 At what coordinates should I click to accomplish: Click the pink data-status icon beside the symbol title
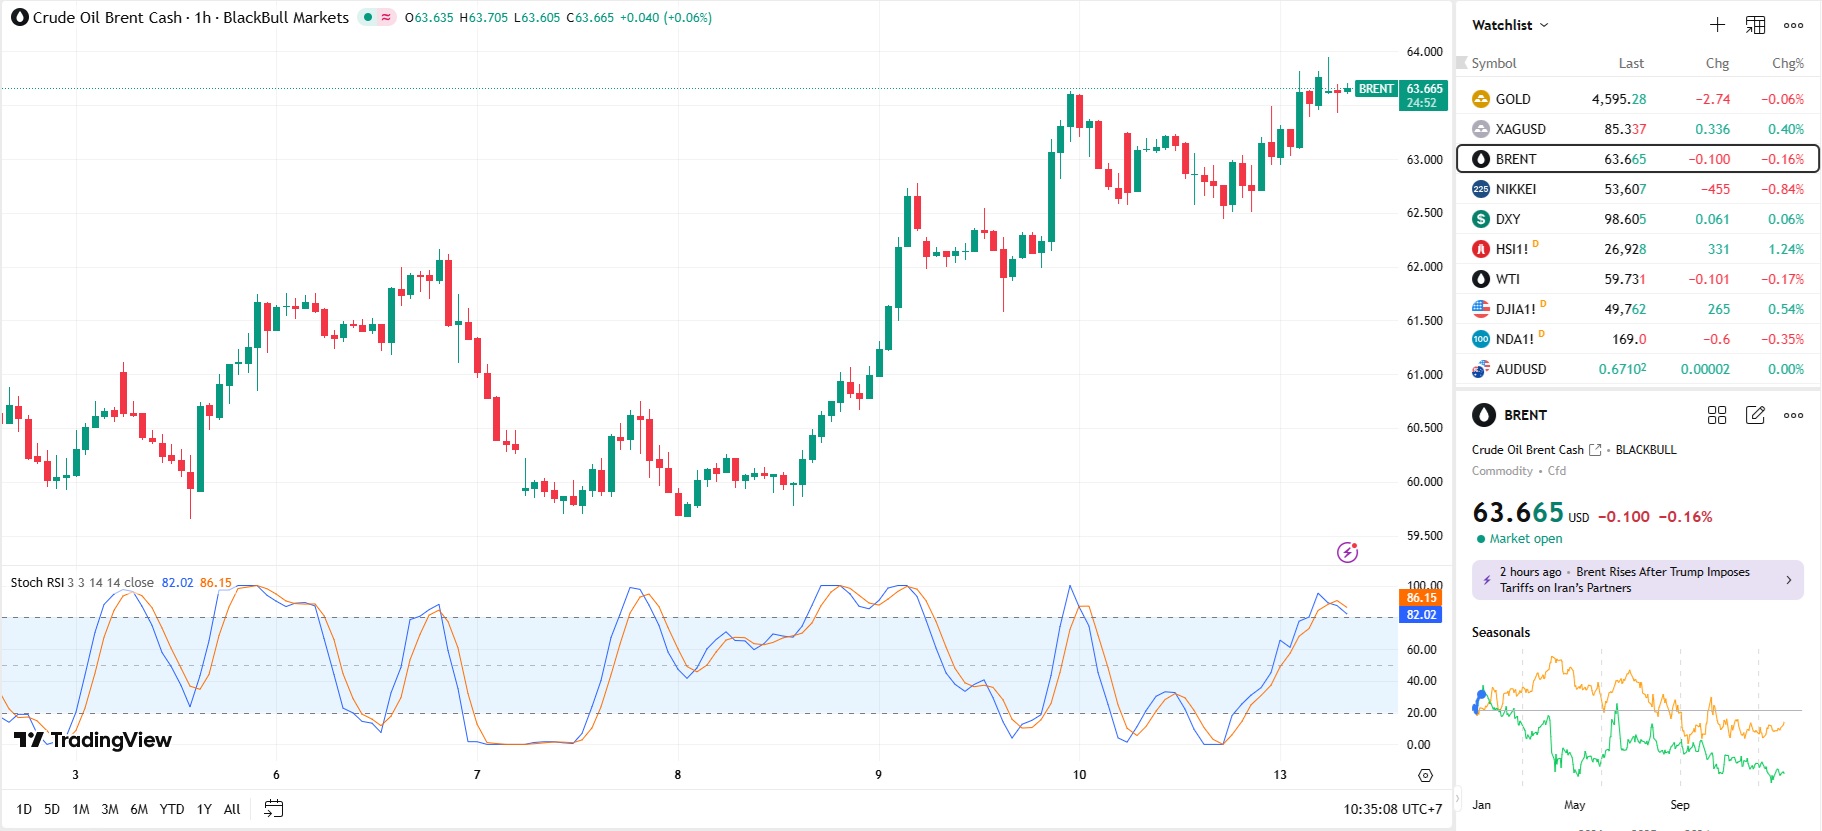(x=386, y=17)
